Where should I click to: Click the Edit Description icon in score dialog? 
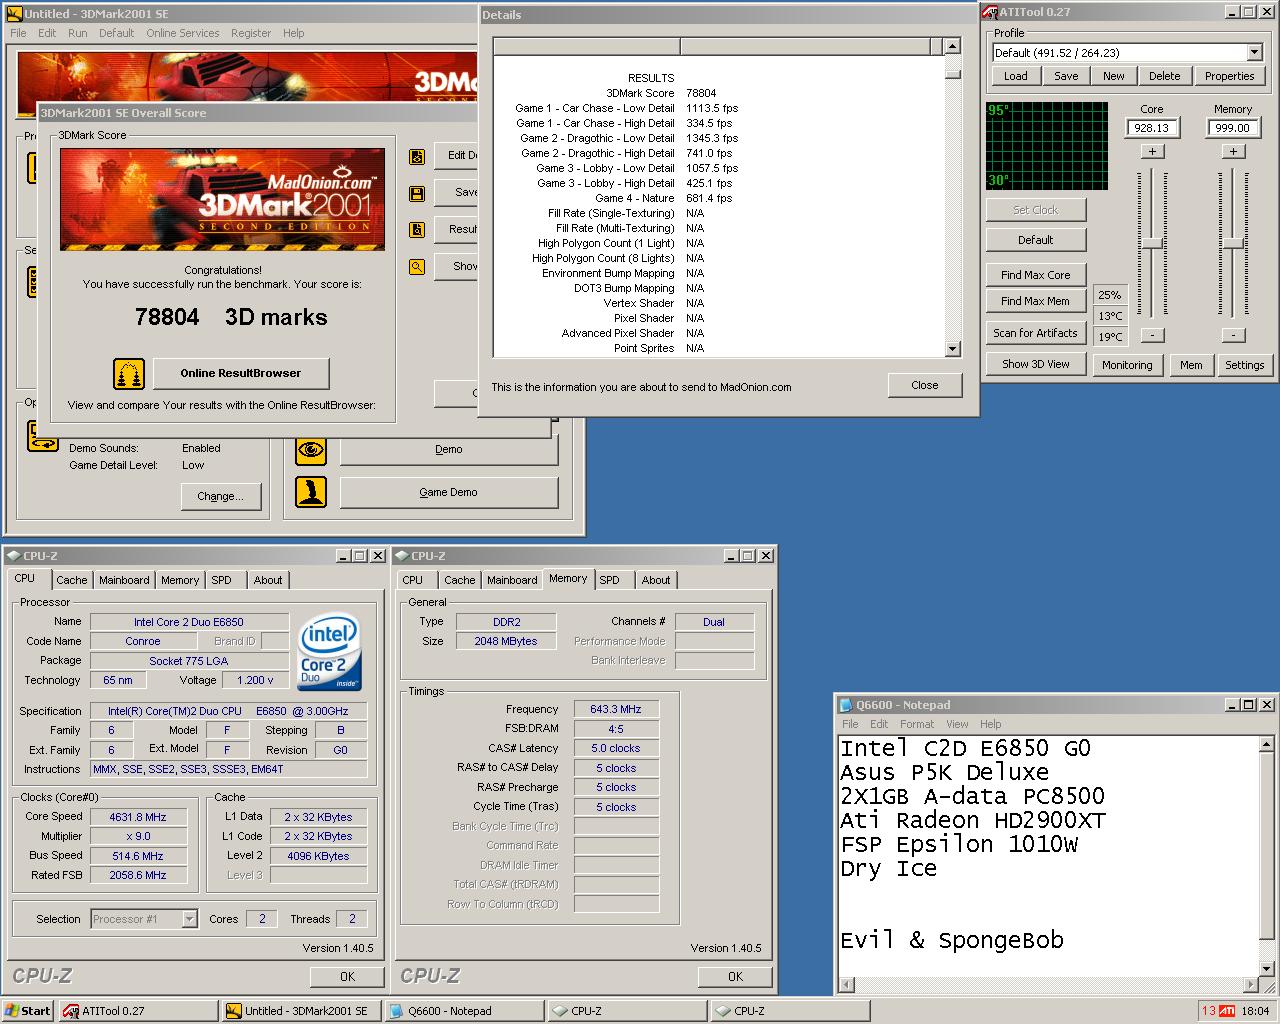click(417, 156)
